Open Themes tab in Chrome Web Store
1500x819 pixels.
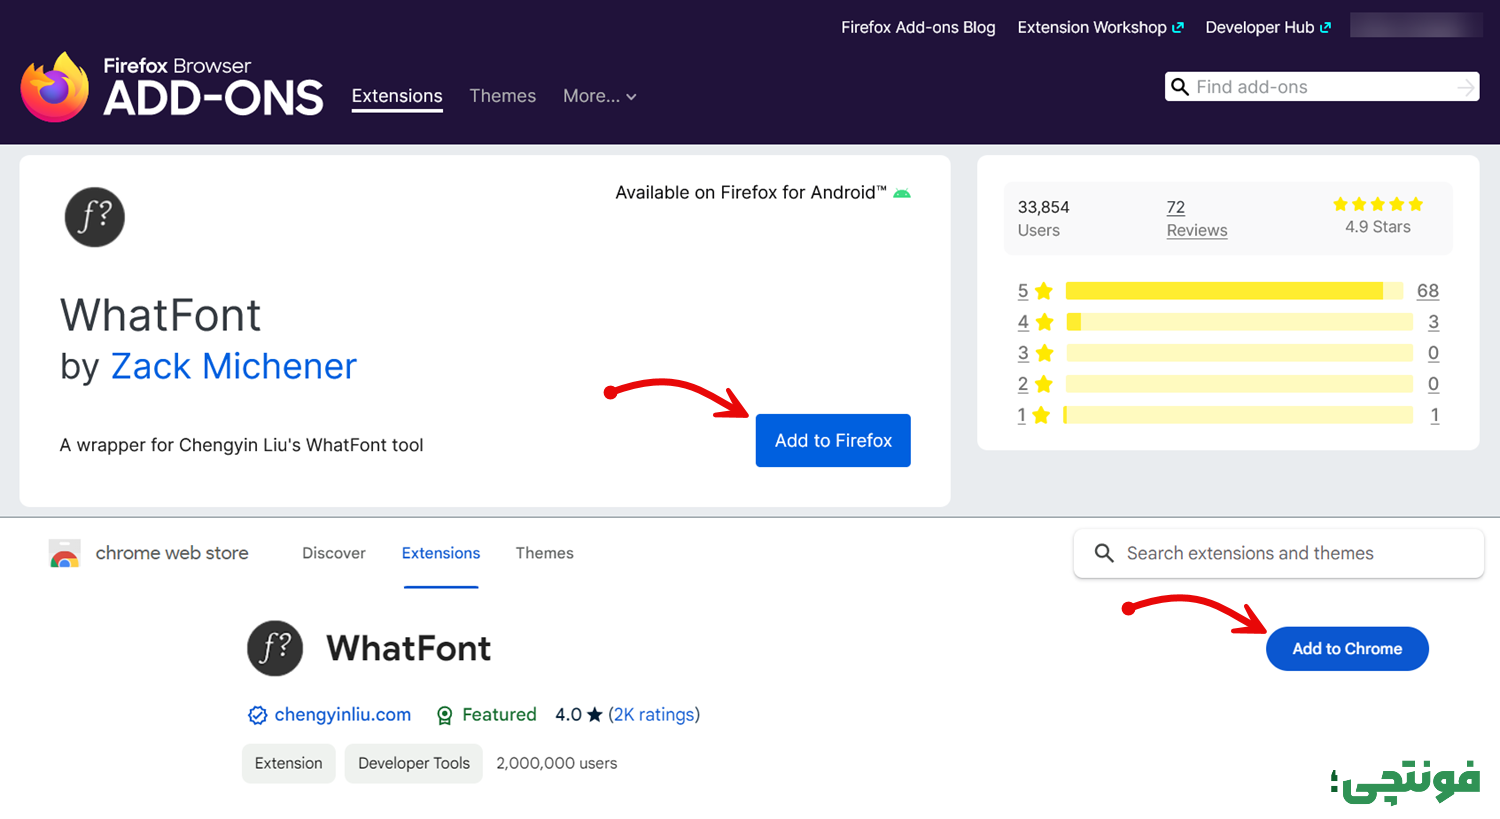point(545,553)
